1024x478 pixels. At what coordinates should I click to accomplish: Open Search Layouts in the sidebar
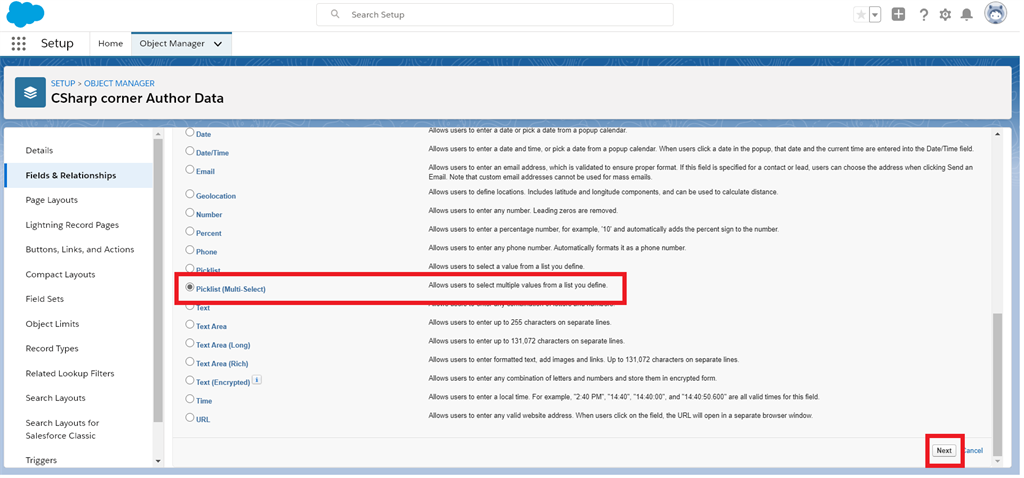pos(56,398)
